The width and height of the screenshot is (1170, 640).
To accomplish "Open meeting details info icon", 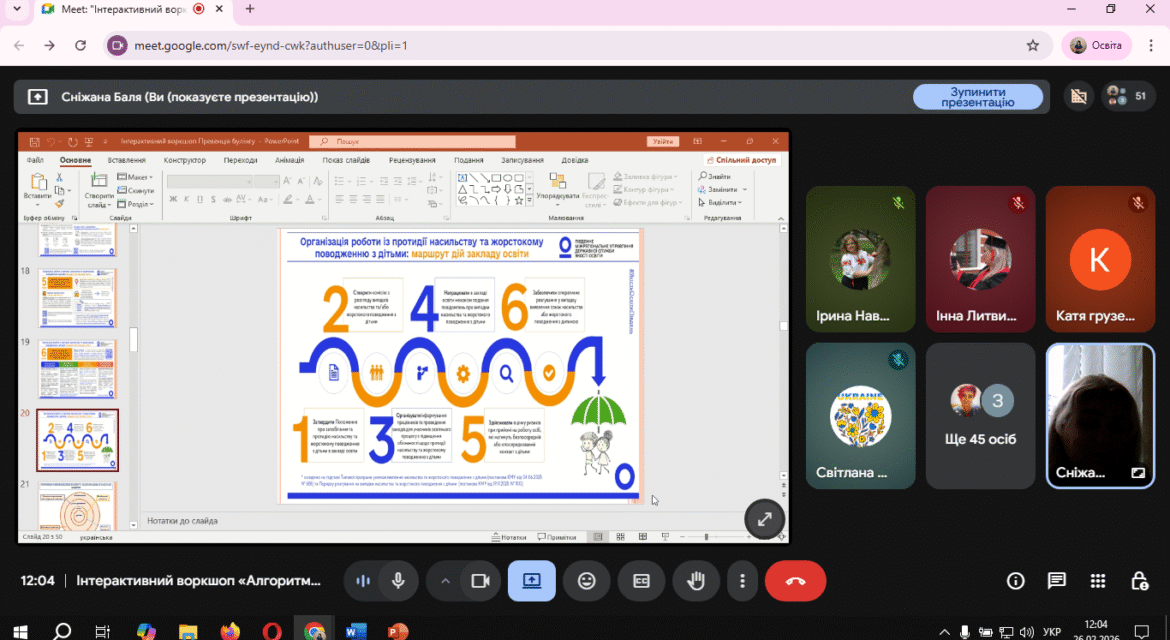I will coord(1016,580).
